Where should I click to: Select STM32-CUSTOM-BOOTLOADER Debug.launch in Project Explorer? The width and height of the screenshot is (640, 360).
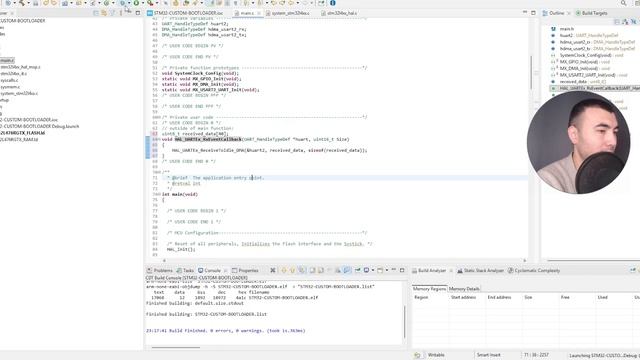coord(40,126)
